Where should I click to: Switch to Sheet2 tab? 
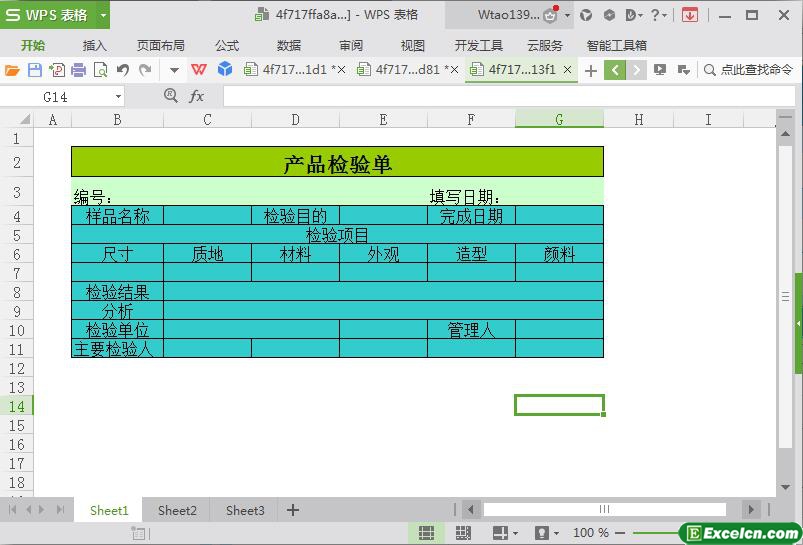[177, 510]
